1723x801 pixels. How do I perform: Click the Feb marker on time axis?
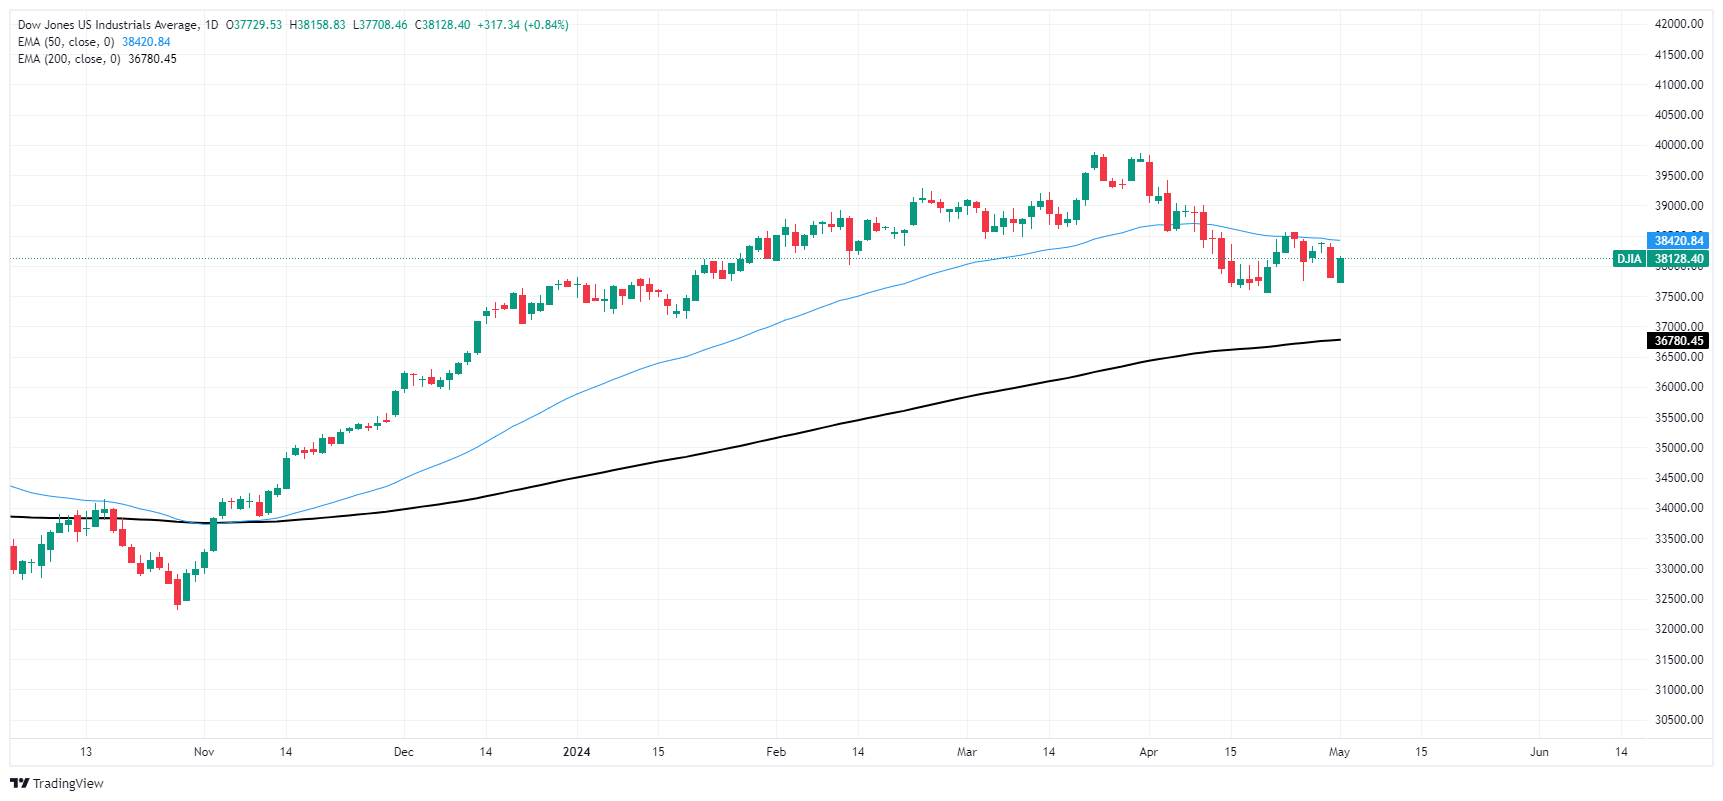(x=776, y=752)
